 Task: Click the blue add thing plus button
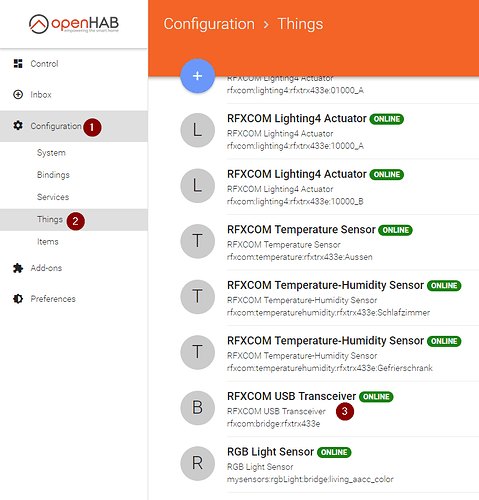point(197,76)
